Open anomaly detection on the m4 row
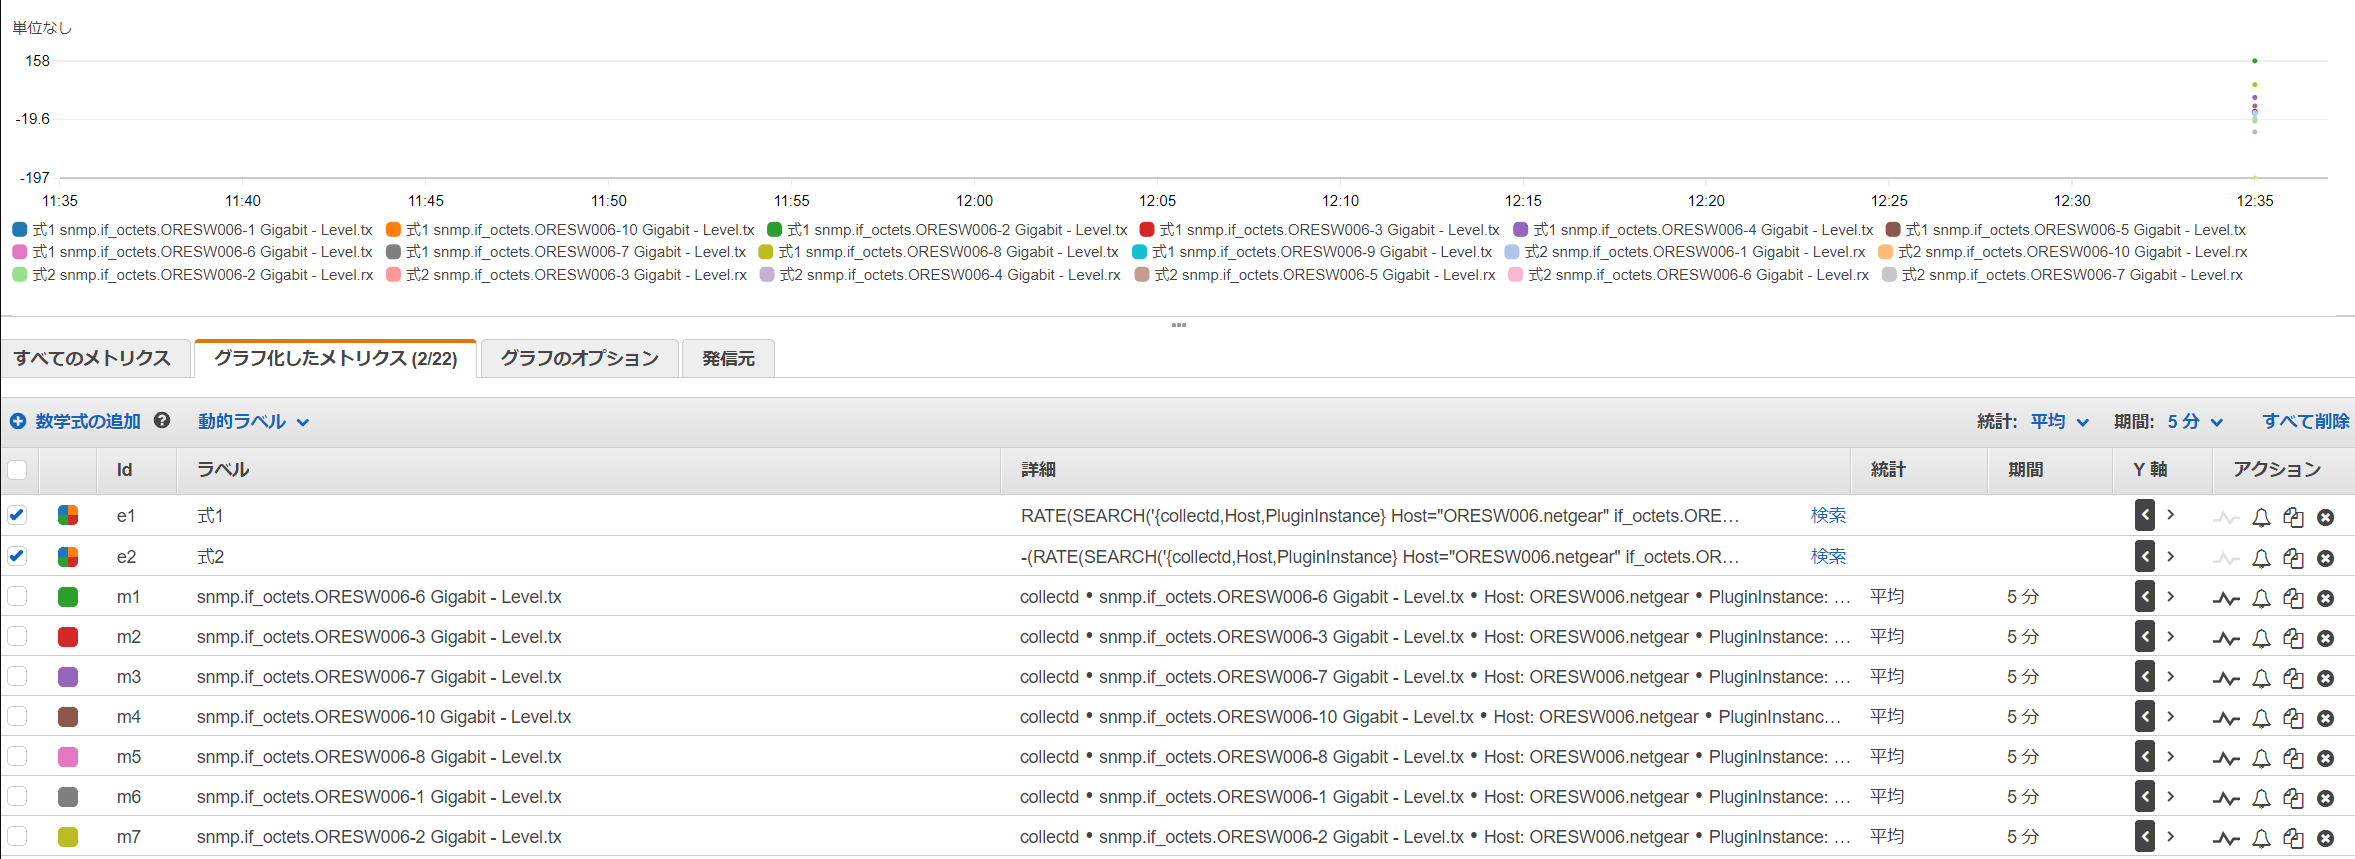 2226,718
